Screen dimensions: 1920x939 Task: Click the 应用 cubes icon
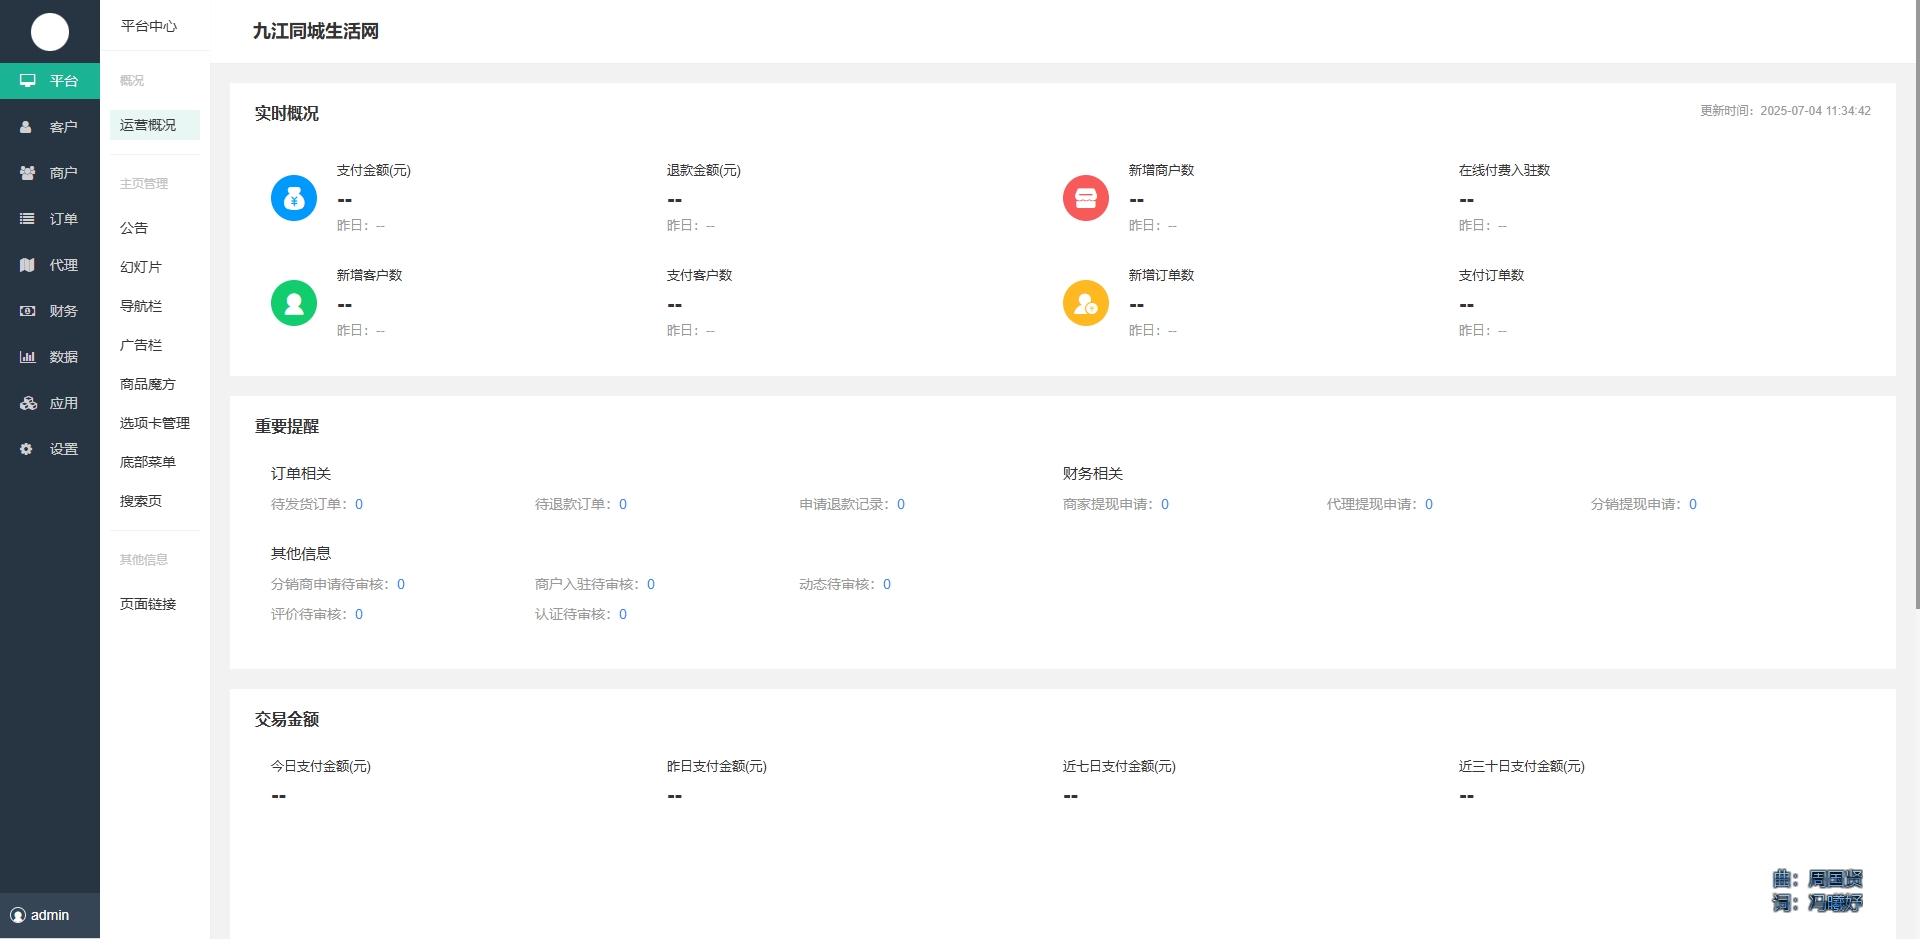pyautogui.click(x=28, y=403)
